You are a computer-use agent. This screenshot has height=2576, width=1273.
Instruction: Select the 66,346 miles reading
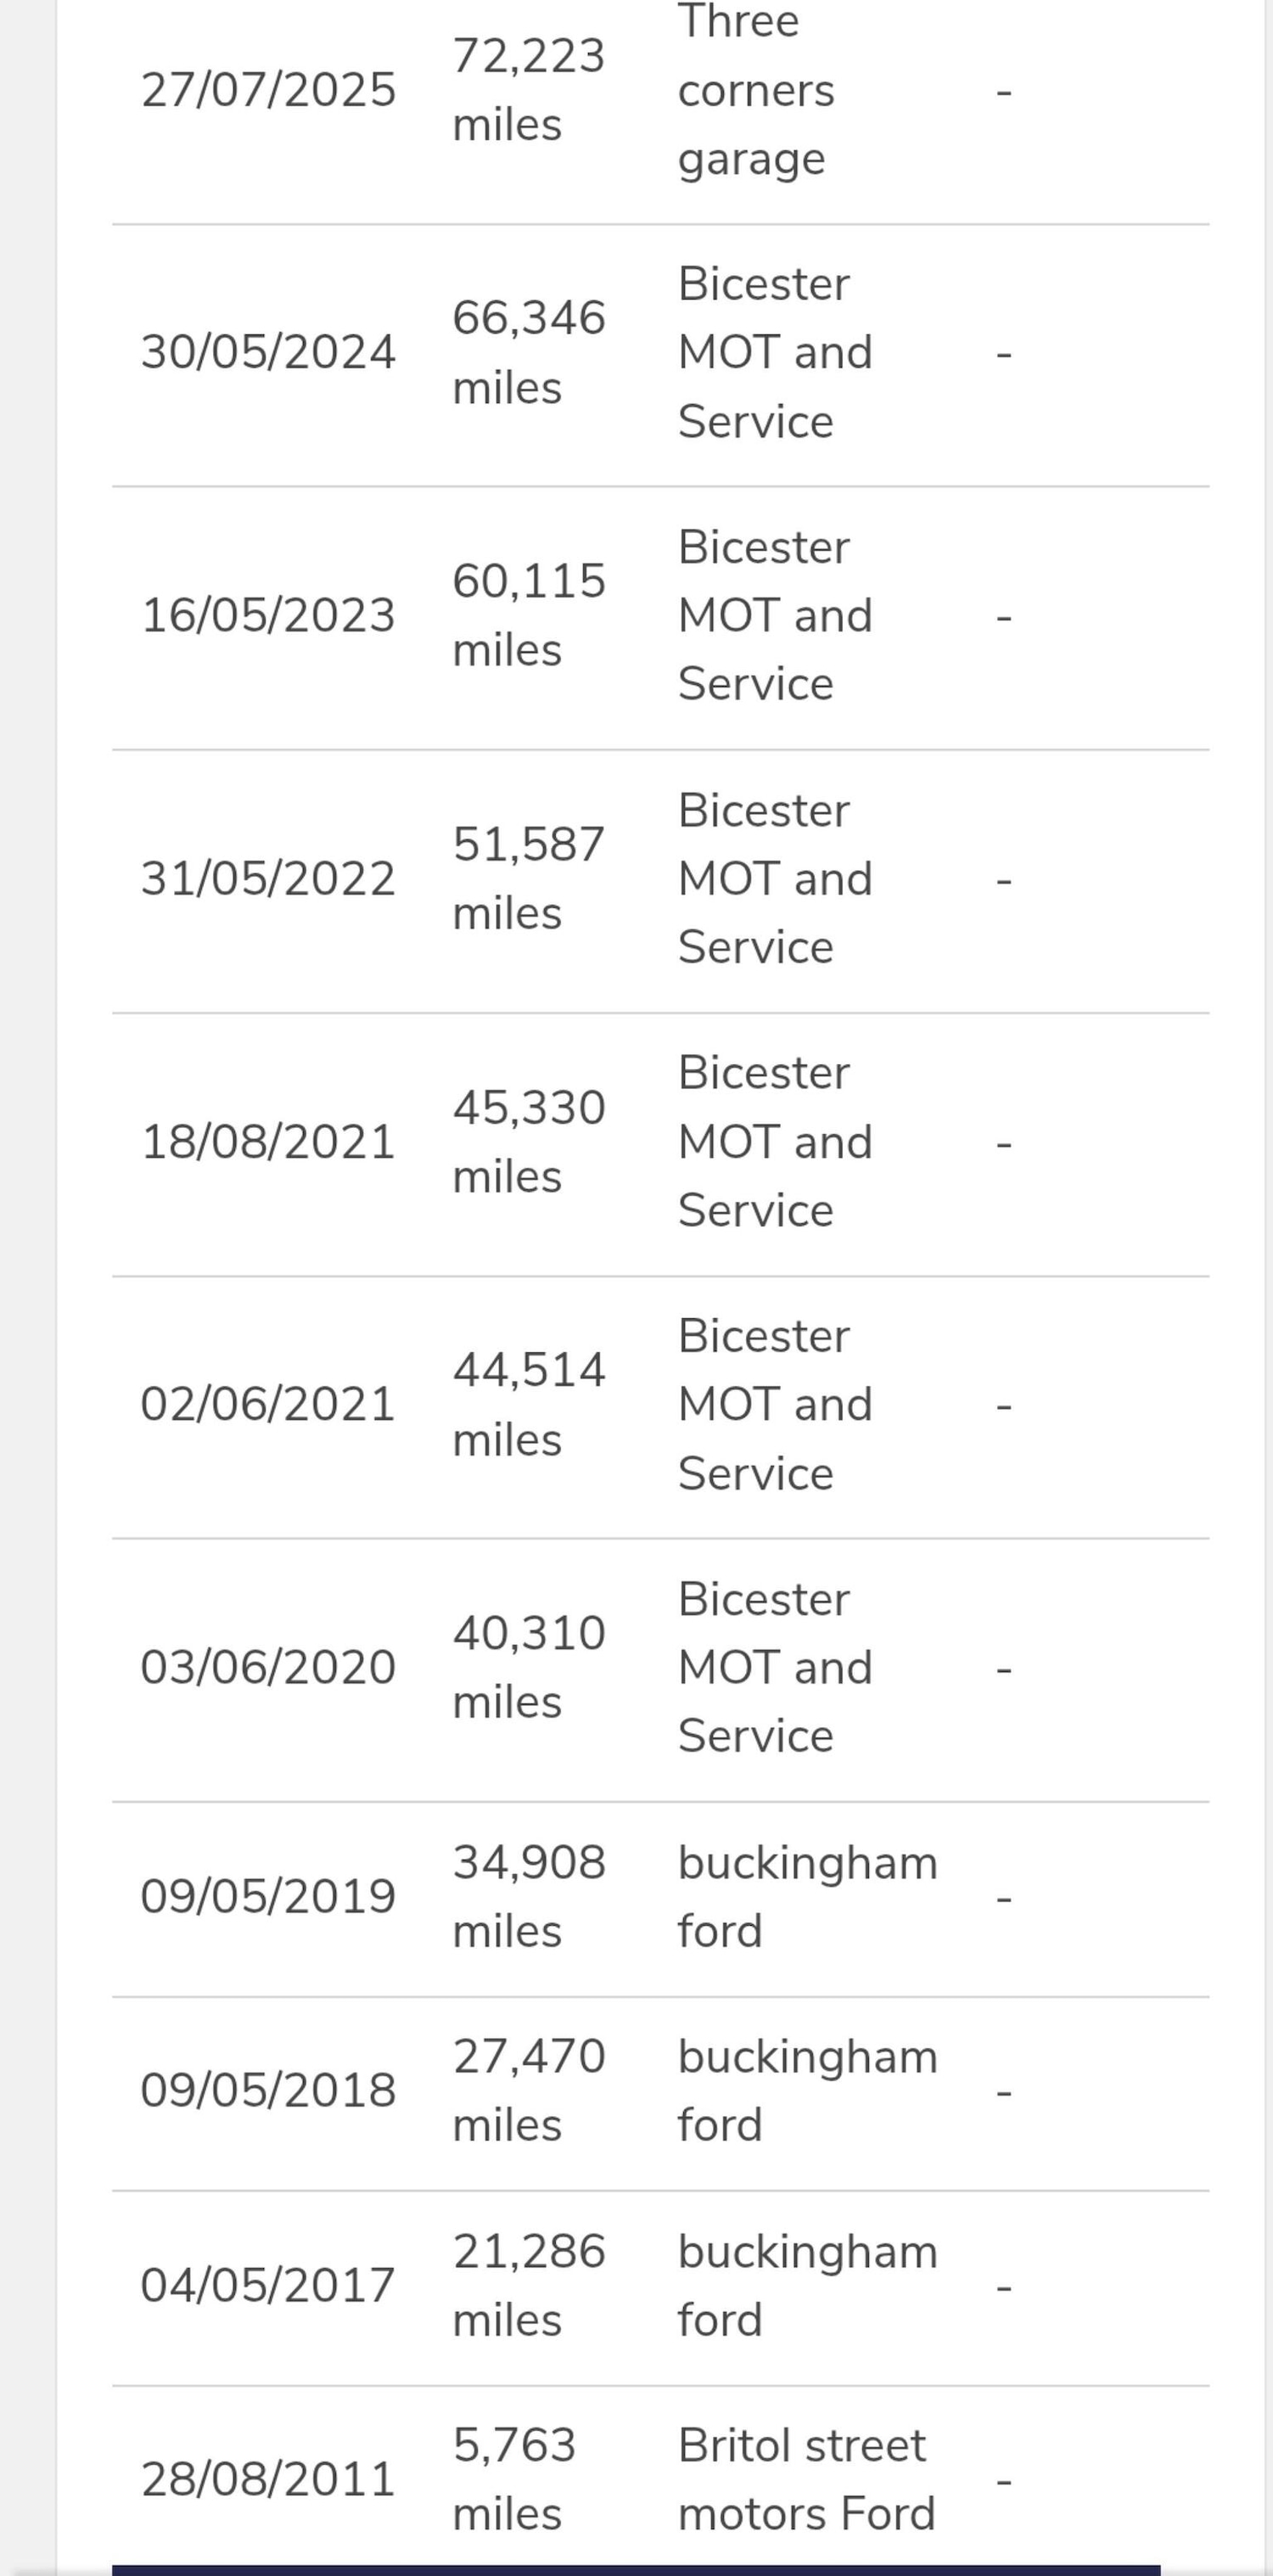click(x=528, y=353)
